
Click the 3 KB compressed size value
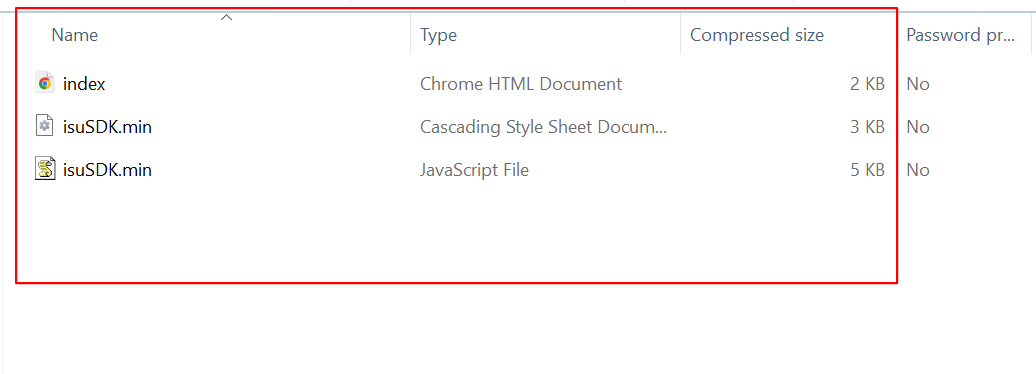[x=867, y=127]
